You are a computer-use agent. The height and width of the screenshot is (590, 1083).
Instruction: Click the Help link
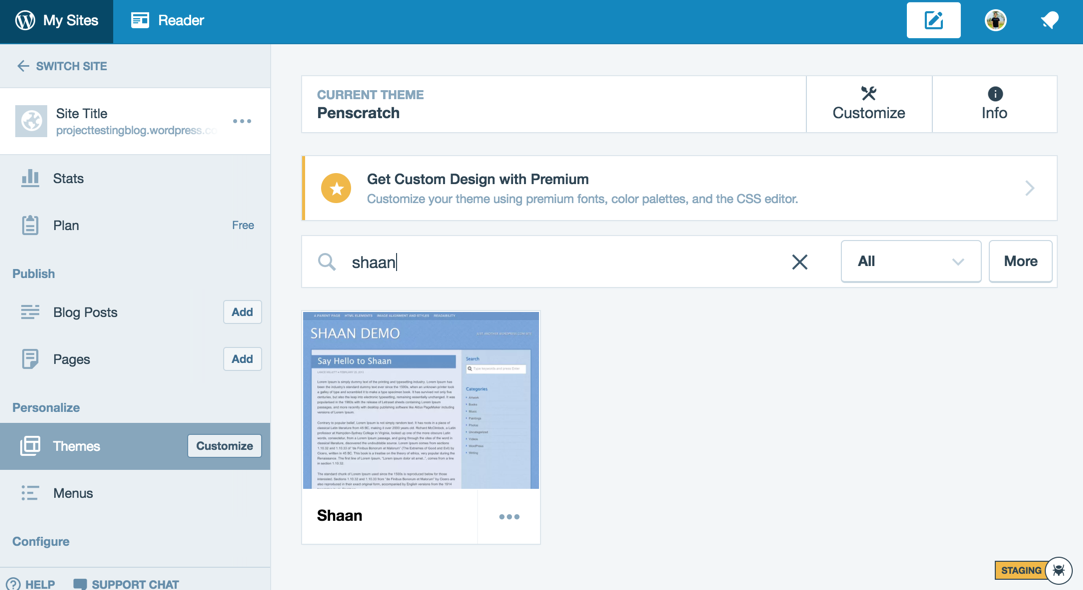coord(30,584)
